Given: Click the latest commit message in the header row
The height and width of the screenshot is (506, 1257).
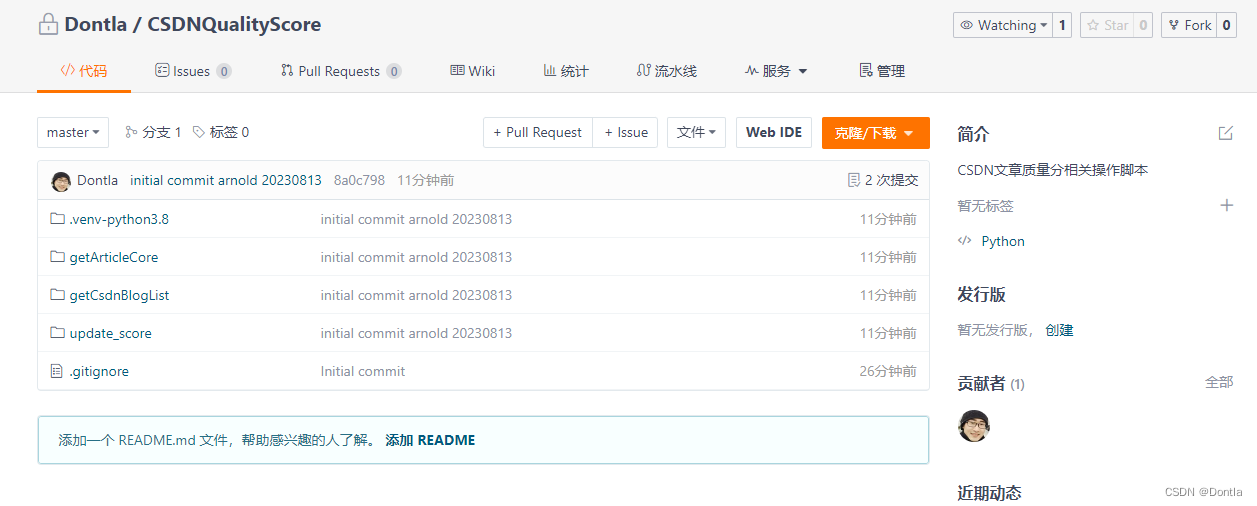Looking at the screenshot, I should tap(226, 180).
